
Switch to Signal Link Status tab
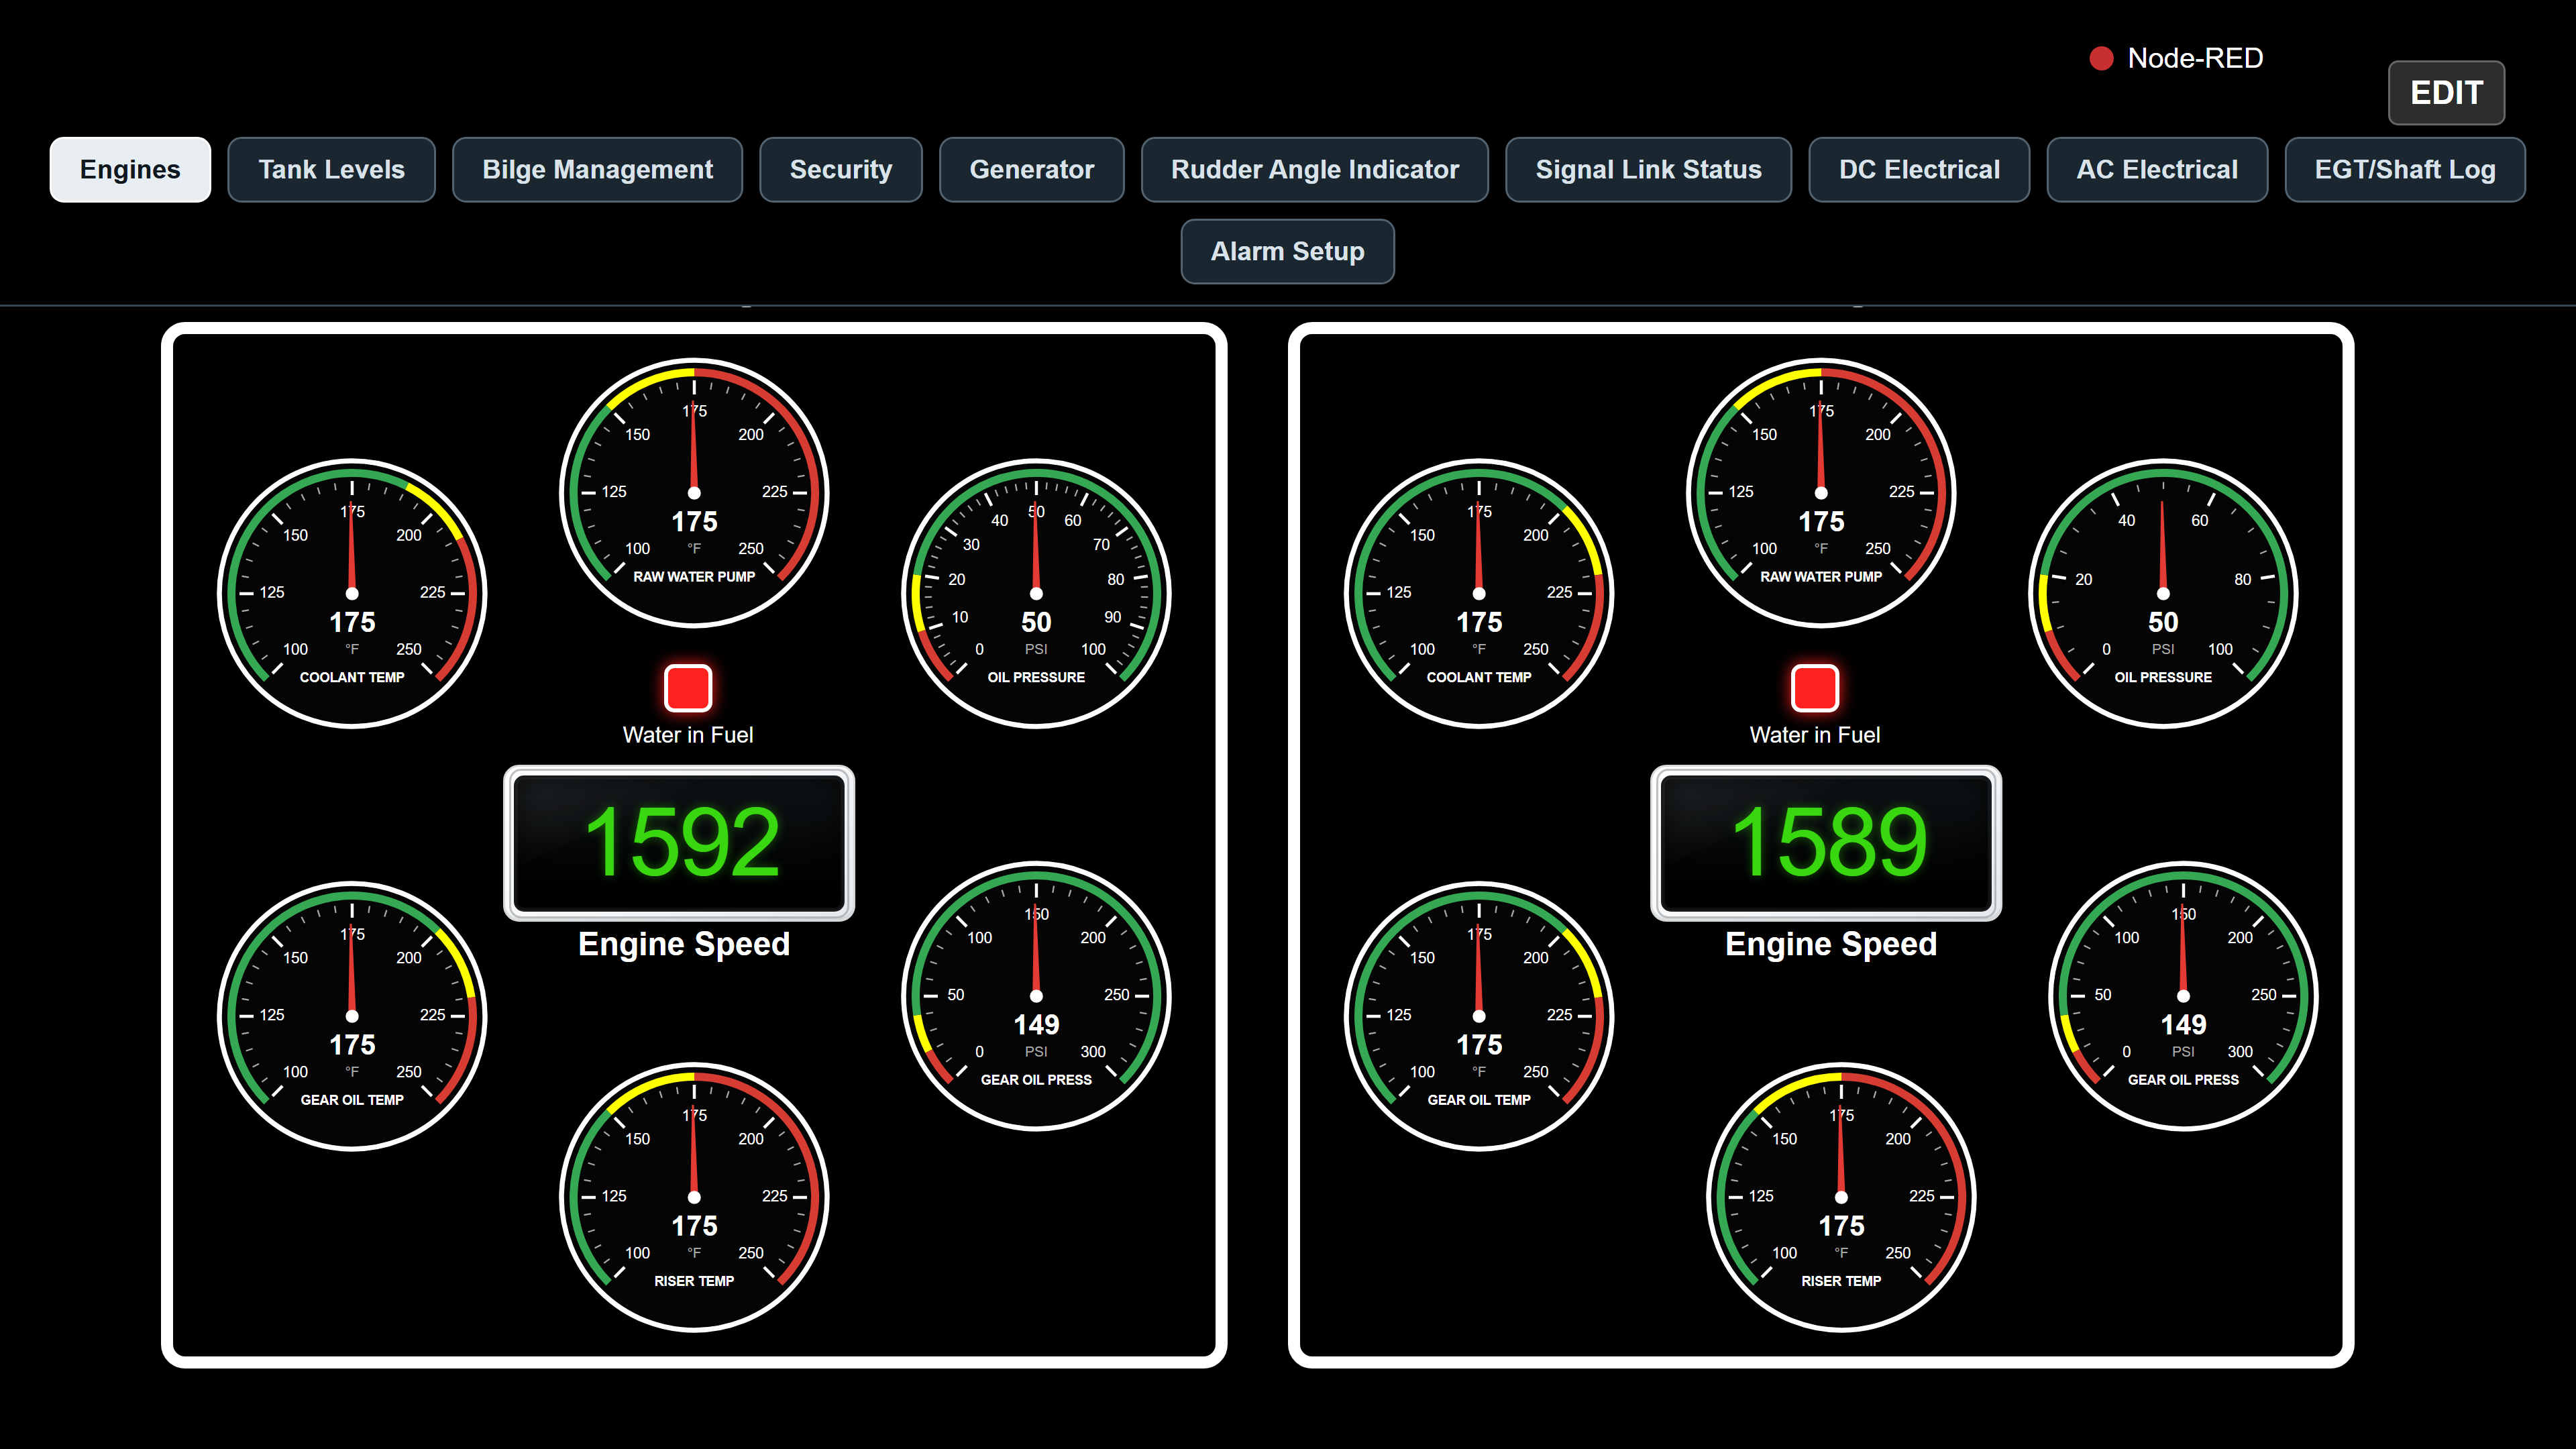click(1648, 170)
